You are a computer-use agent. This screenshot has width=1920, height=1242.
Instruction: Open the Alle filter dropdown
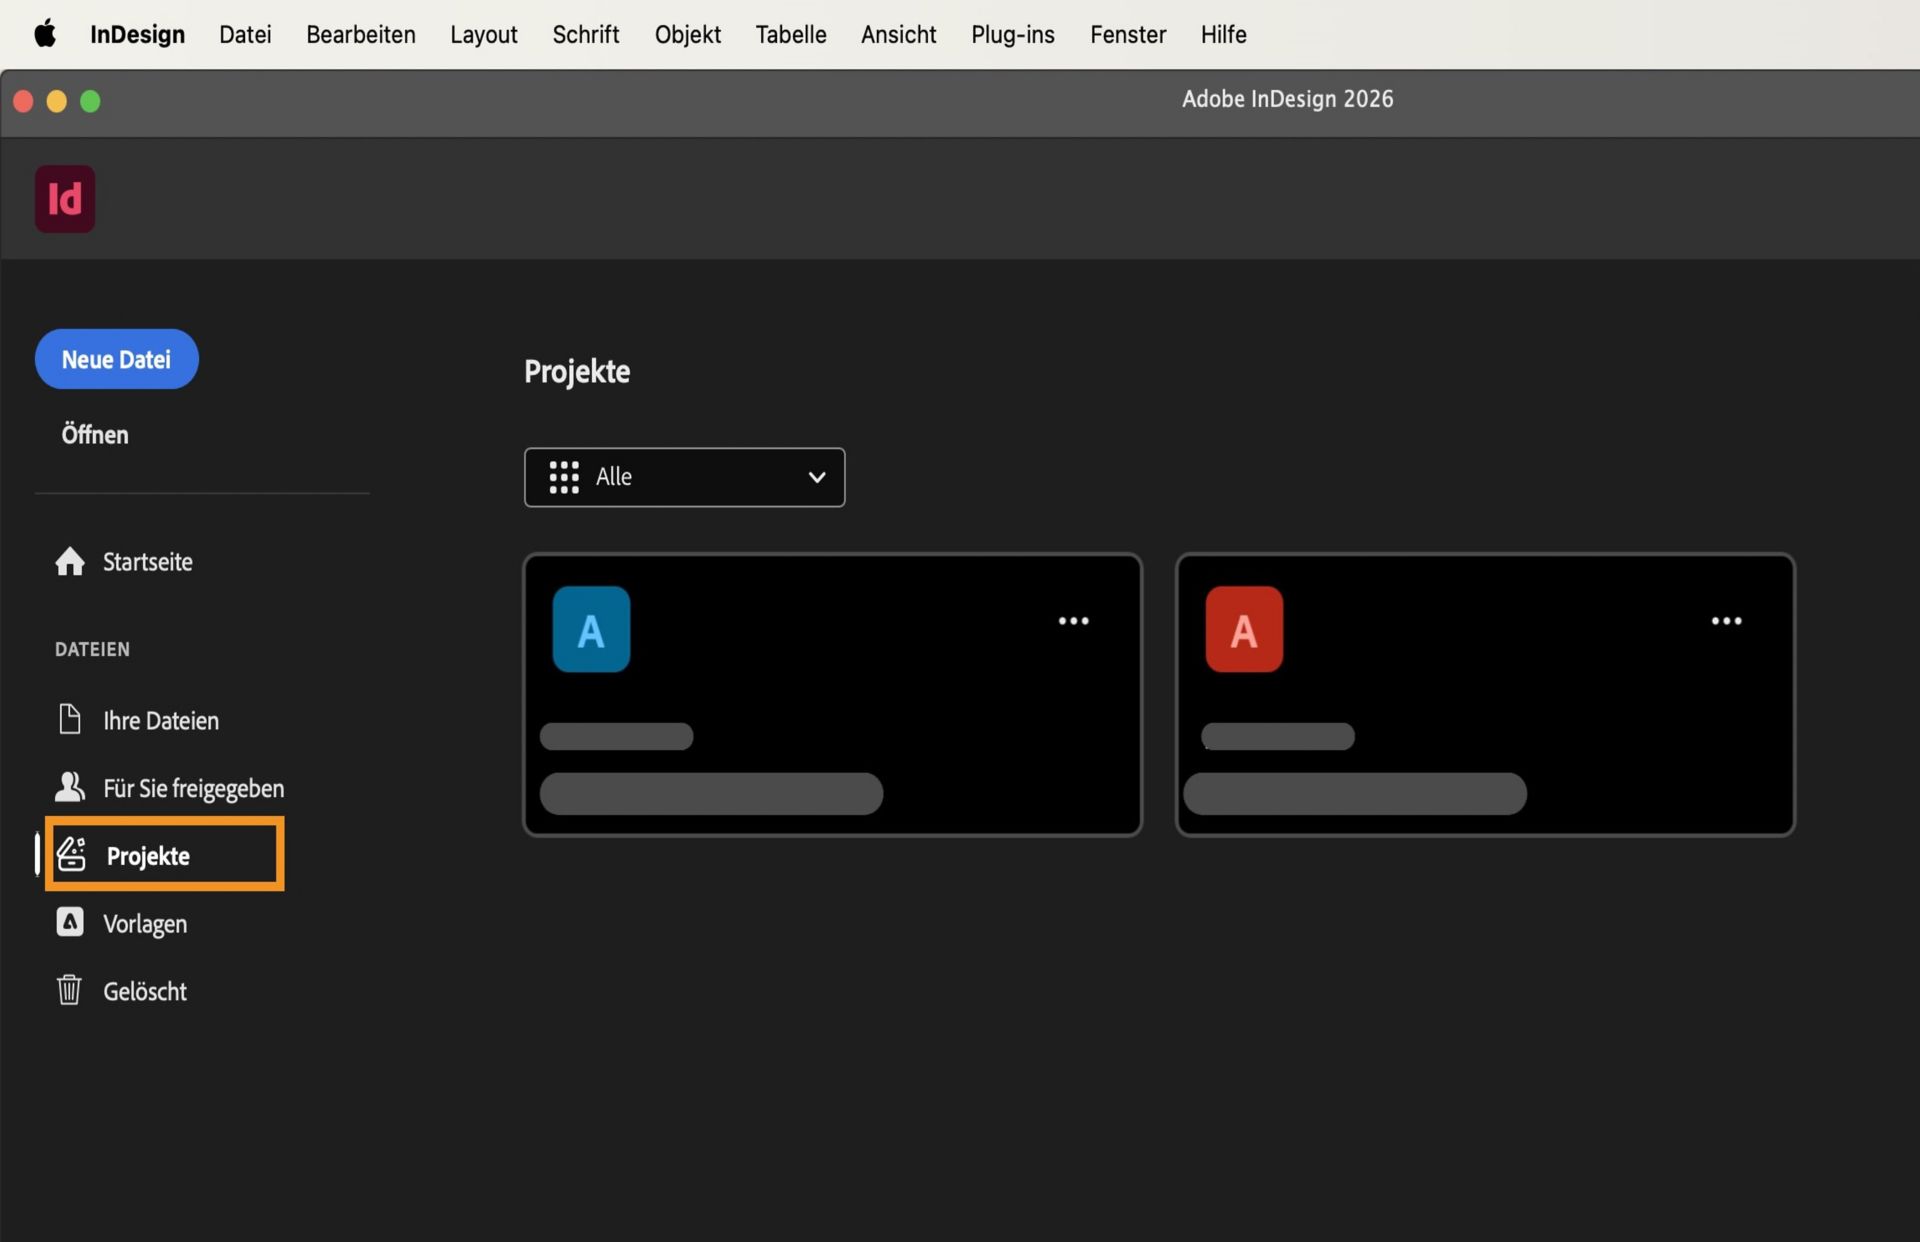click(x=816, y=477)
